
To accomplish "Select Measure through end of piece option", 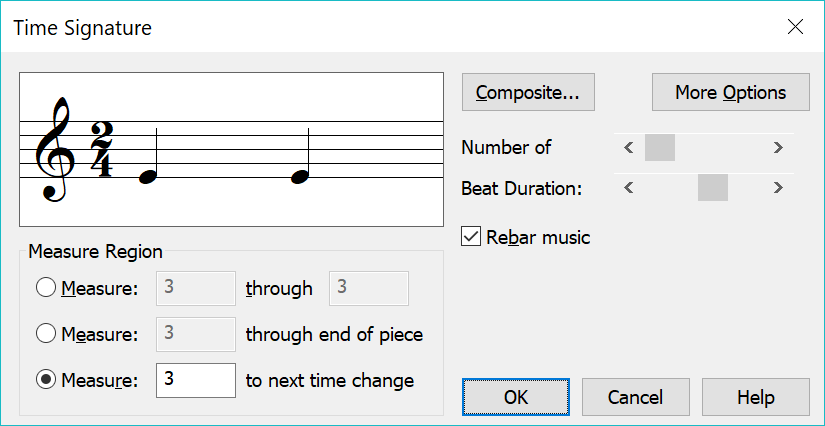I will (45, 334).
